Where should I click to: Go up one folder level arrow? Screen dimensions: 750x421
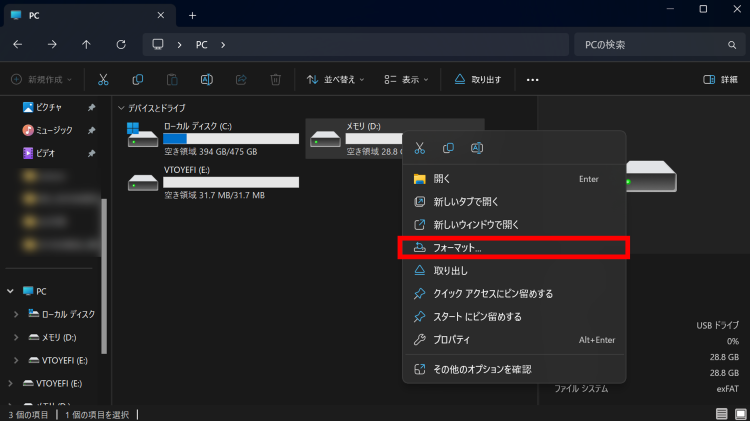(86, 44)
